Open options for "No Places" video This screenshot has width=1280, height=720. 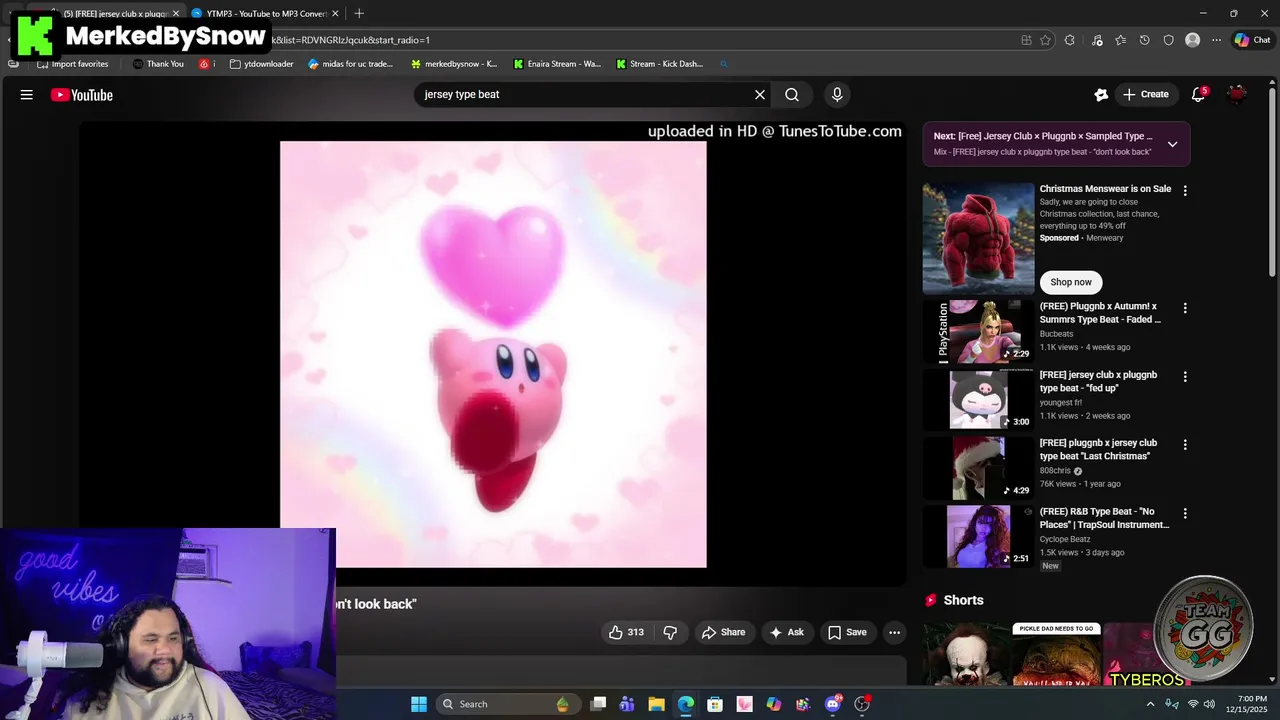click(x=1185, y=513)
